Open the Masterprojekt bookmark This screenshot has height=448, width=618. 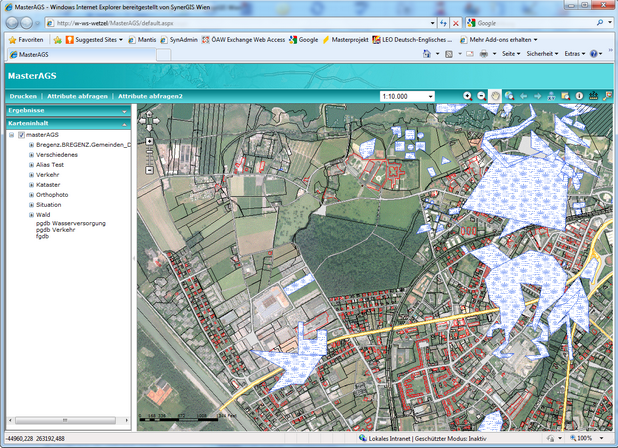point(346,40)
